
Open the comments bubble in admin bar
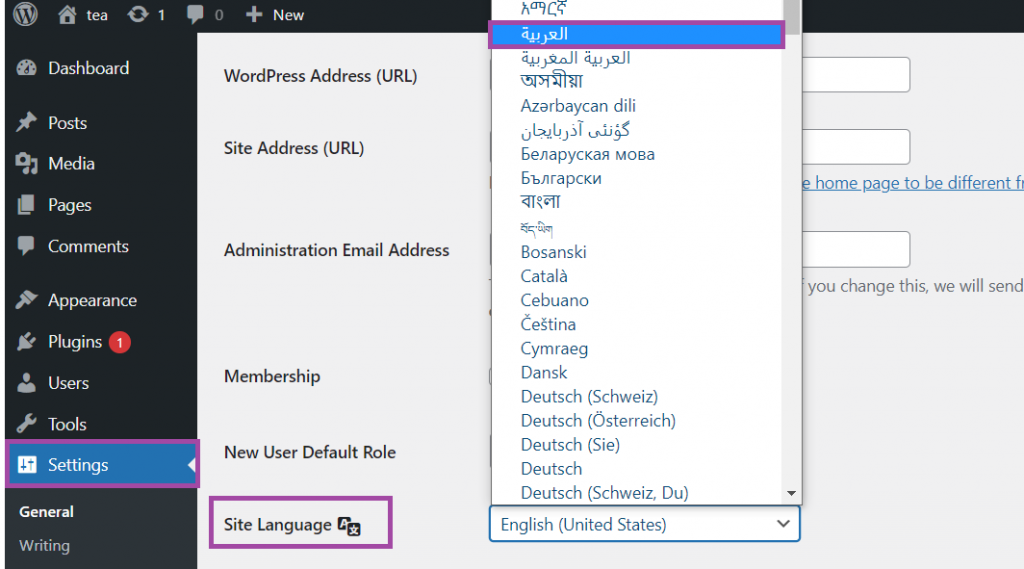(195, 14)
